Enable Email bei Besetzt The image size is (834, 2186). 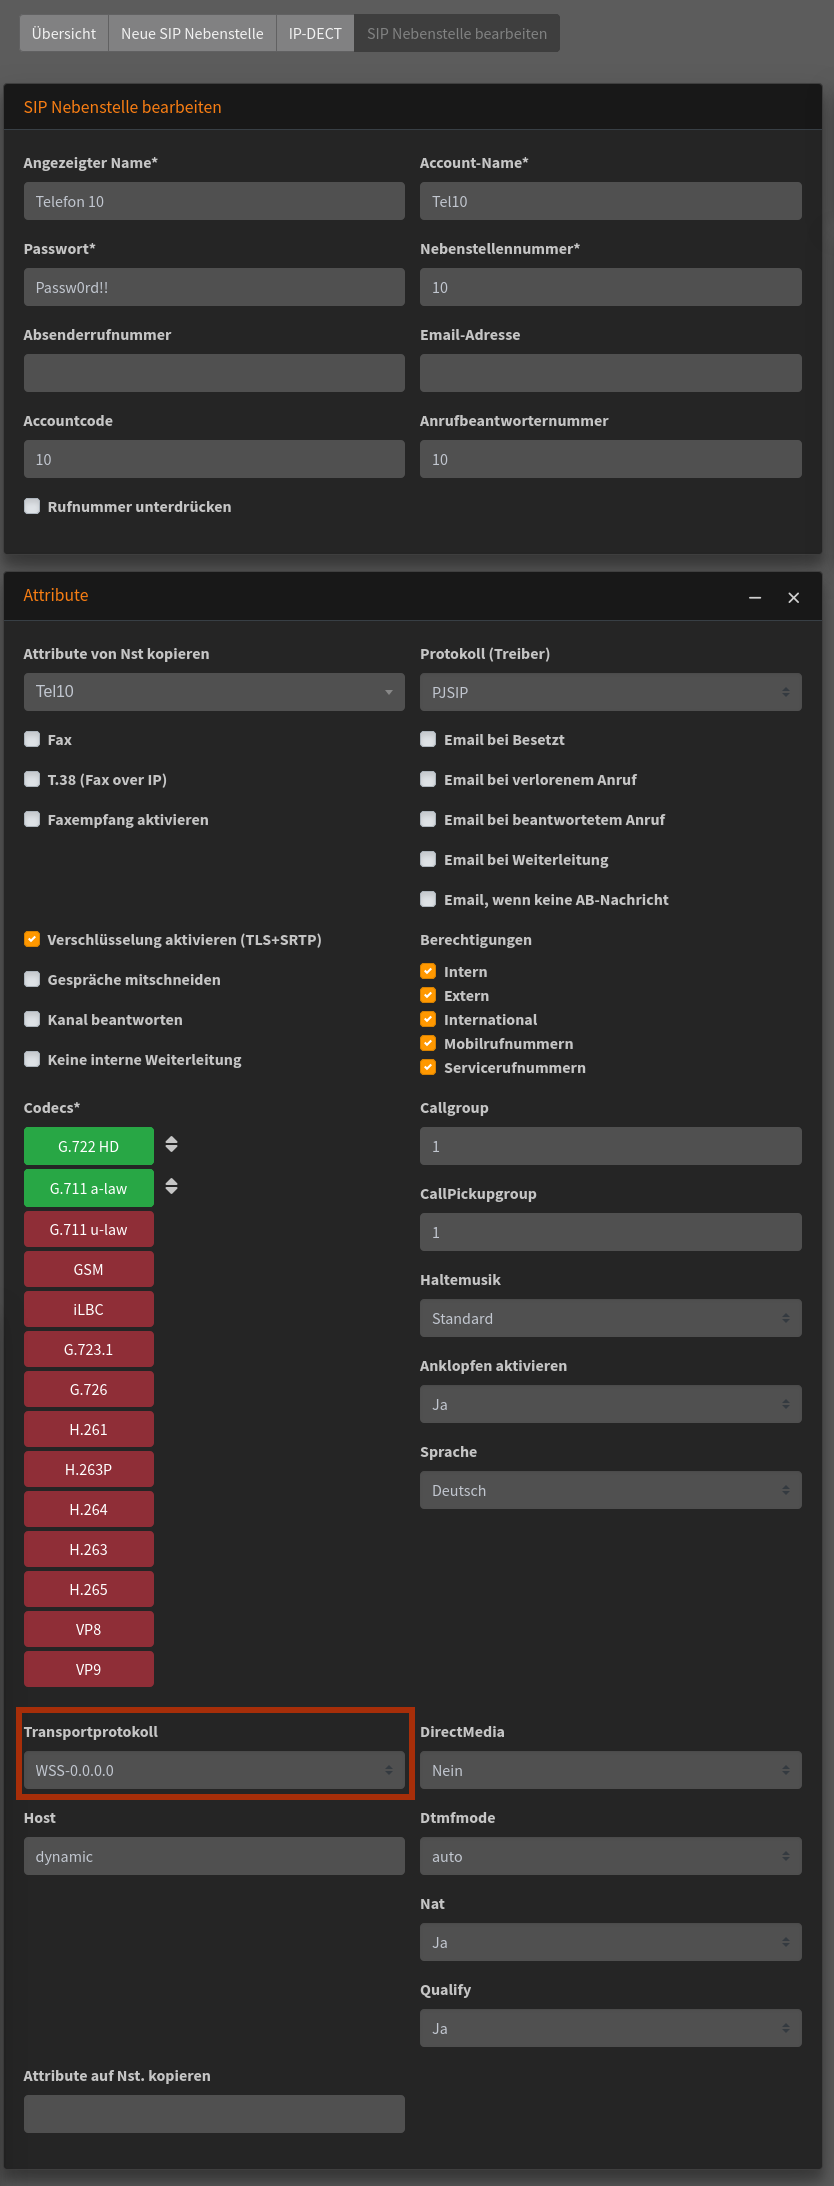point(428,739)
